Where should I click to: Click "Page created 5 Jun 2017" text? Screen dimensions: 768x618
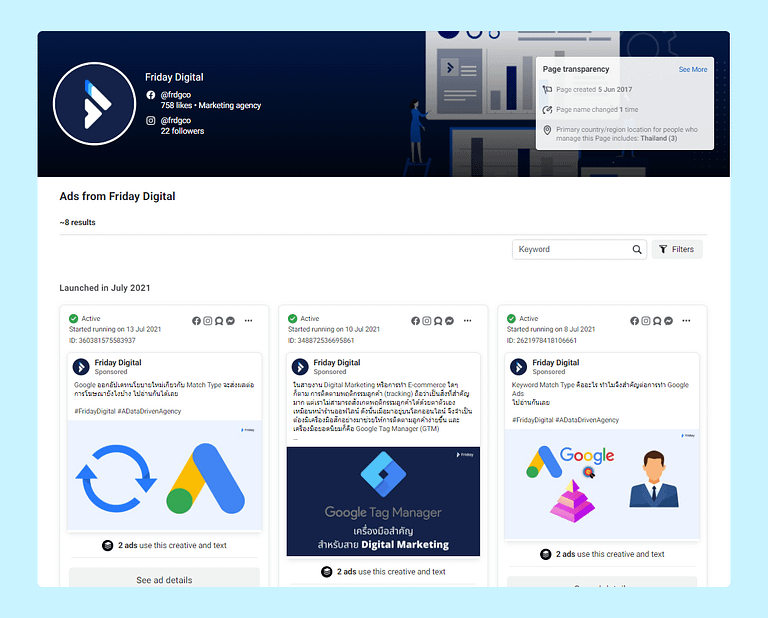click(594, 90)
